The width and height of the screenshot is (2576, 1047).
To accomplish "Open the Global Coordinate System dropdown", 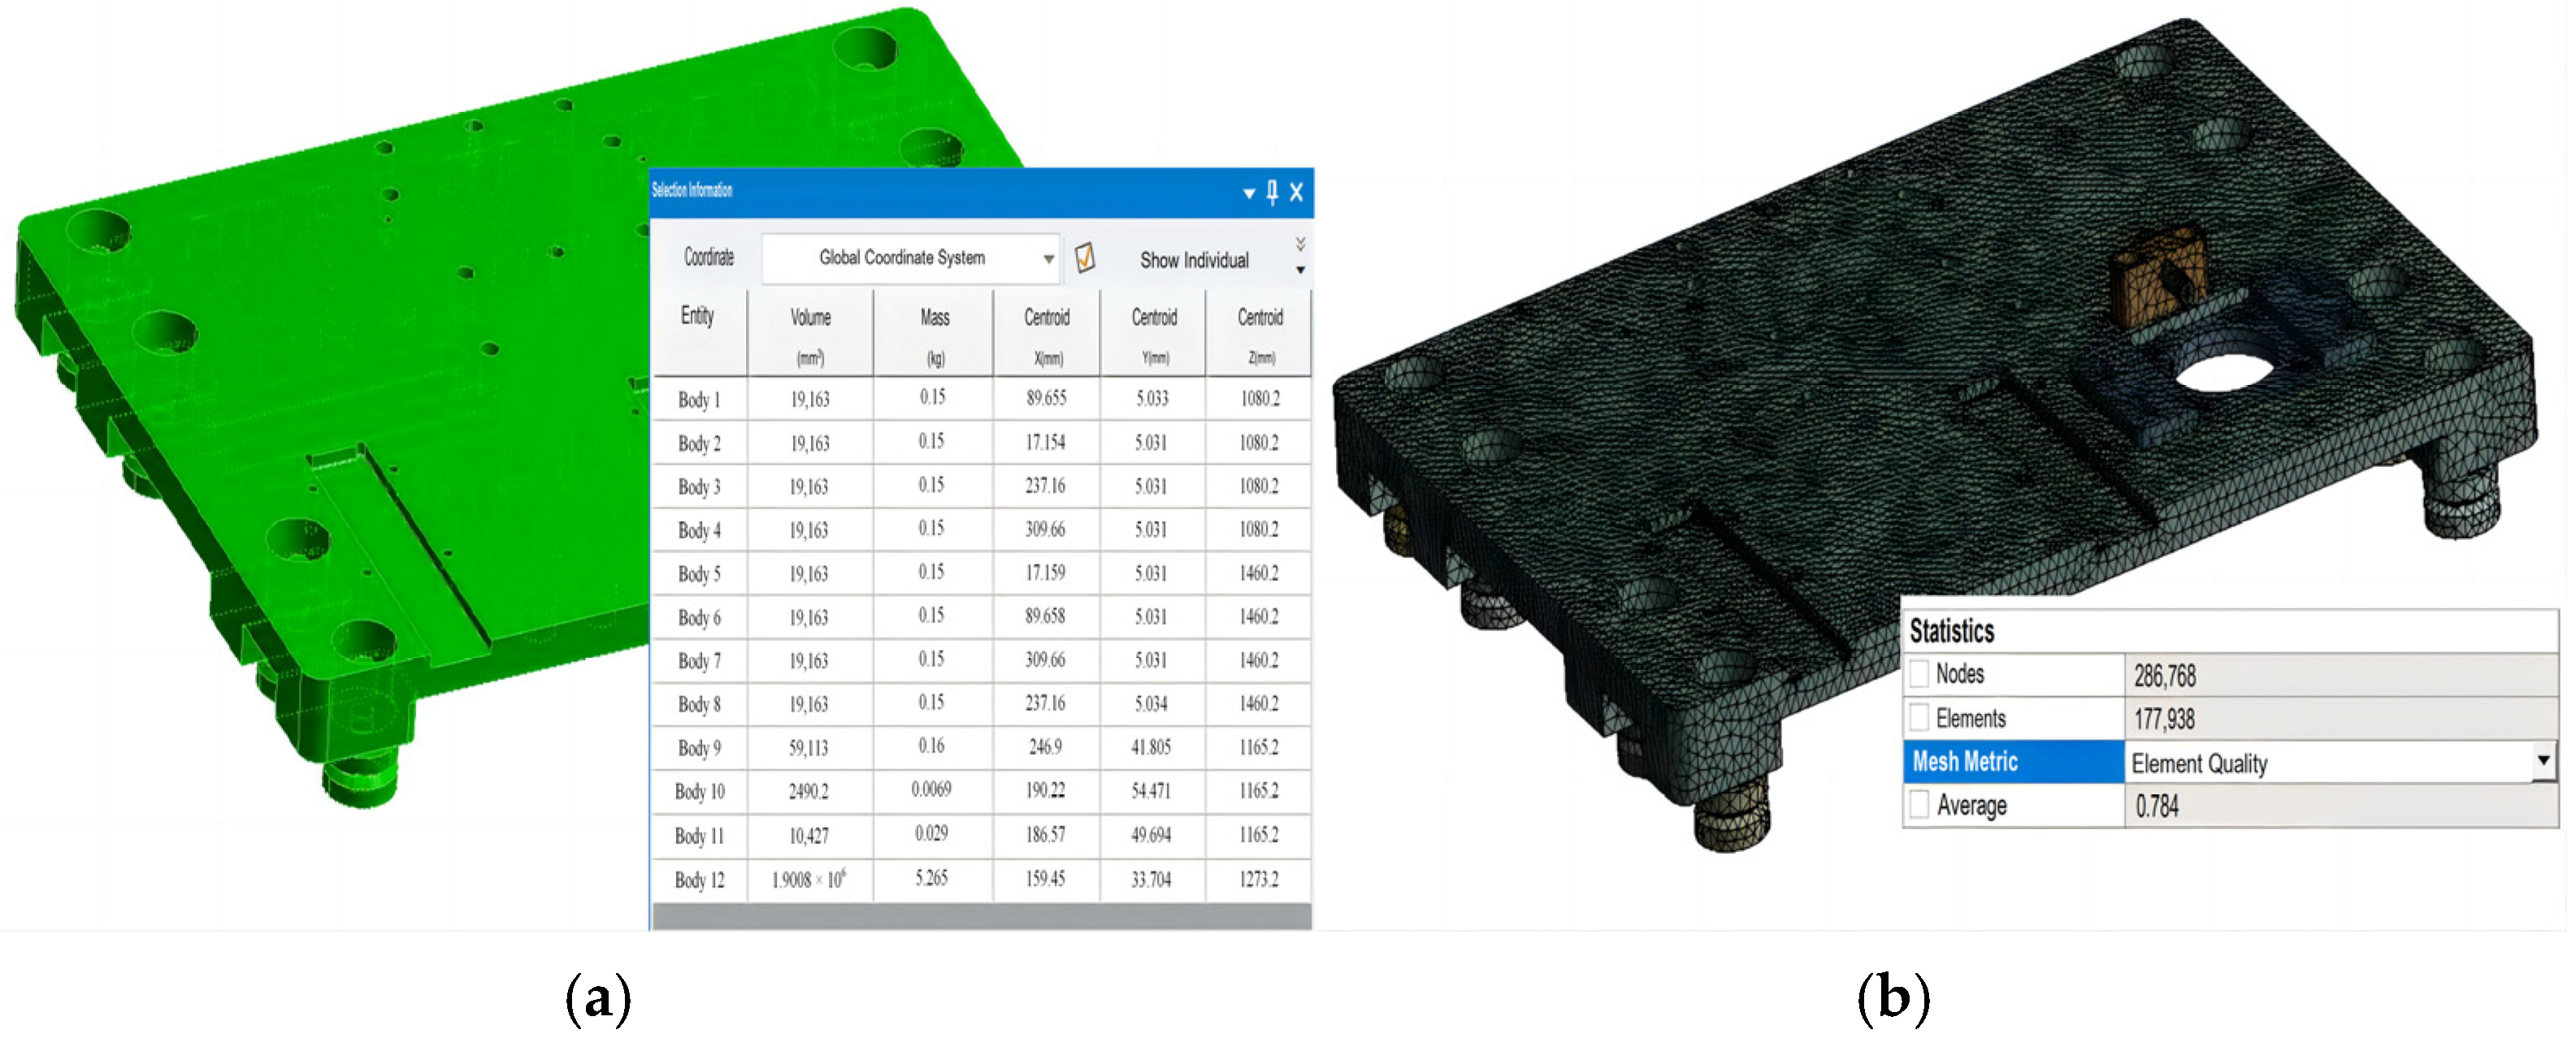I will tap(1048, 259).
